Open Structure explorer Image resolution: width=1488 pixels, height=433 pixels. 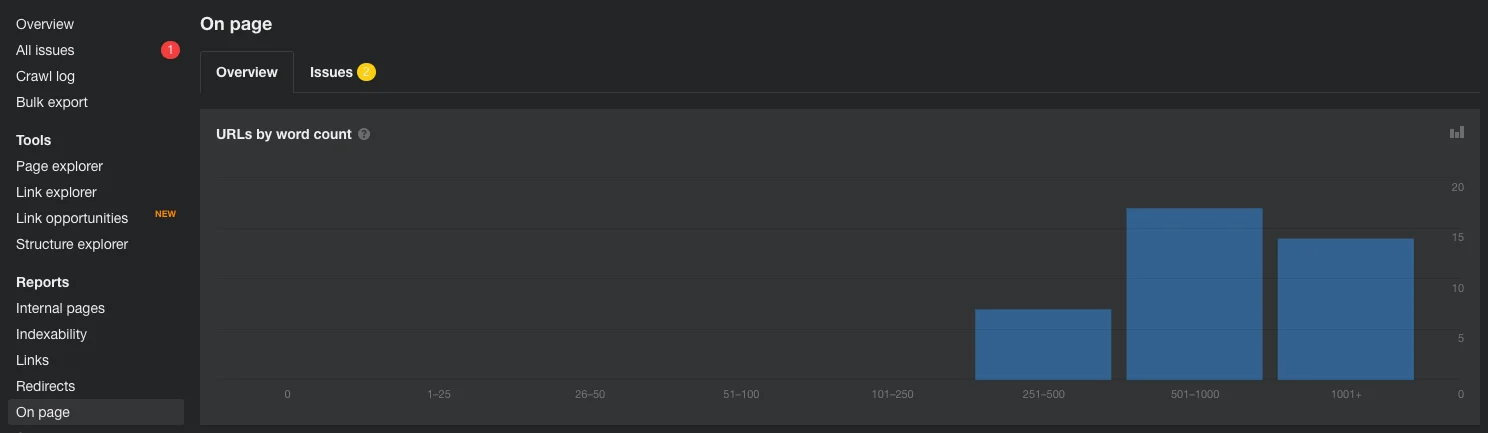click(x=72, y=244)
